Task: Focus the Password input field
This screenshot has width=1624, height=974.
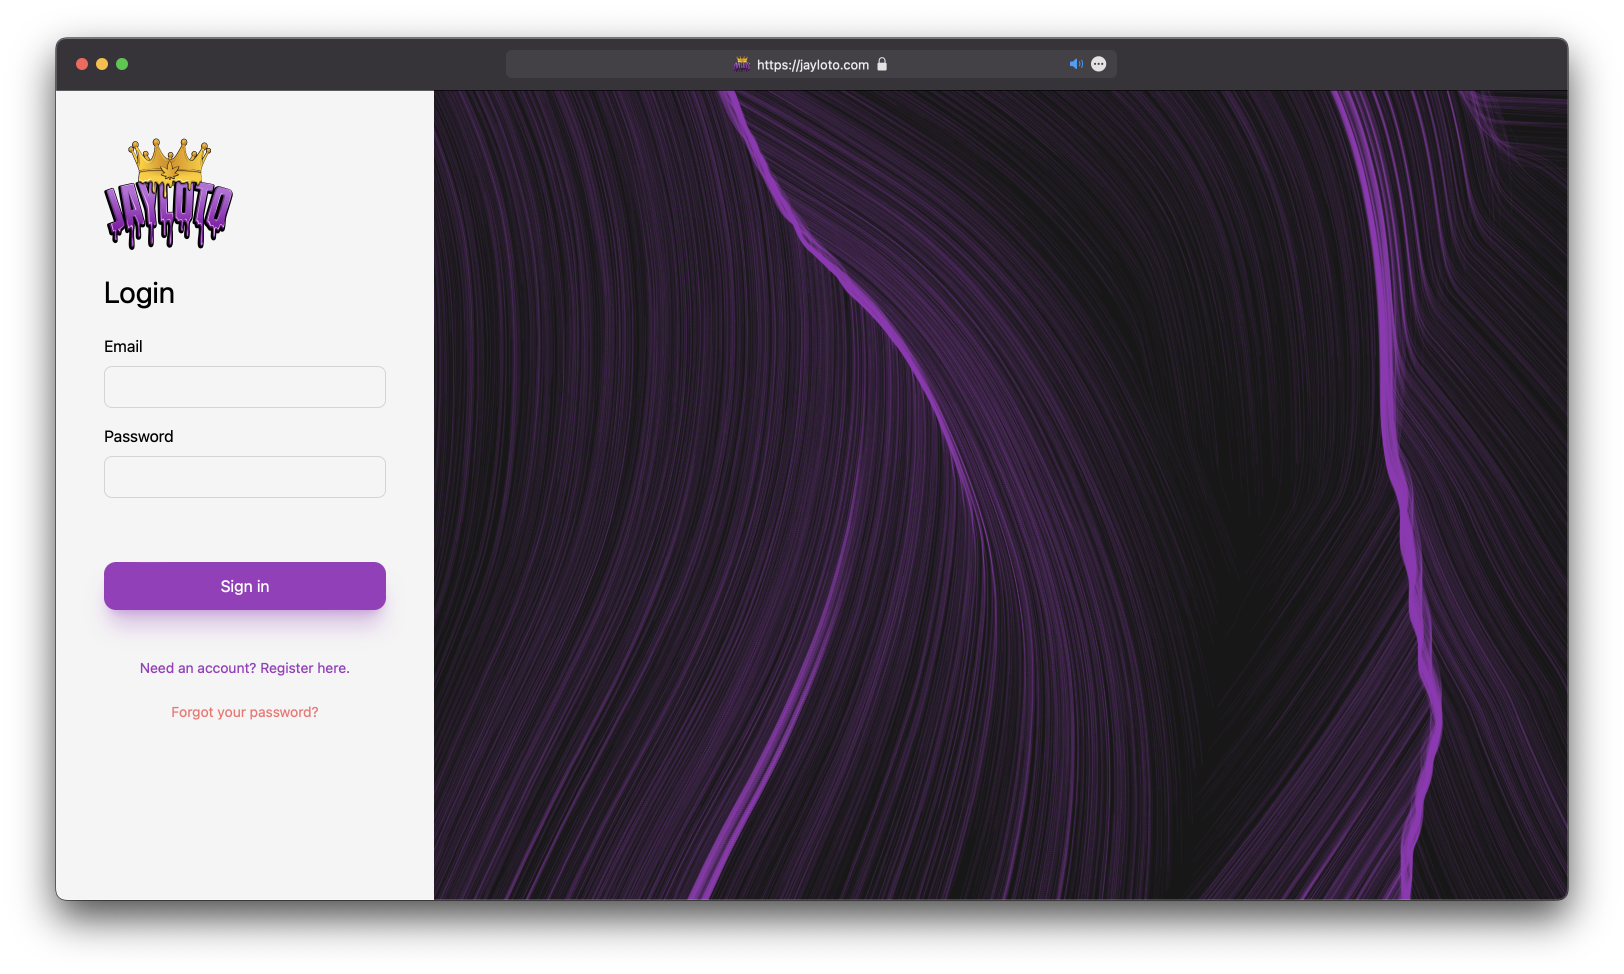Action: [x=245, y=477]
